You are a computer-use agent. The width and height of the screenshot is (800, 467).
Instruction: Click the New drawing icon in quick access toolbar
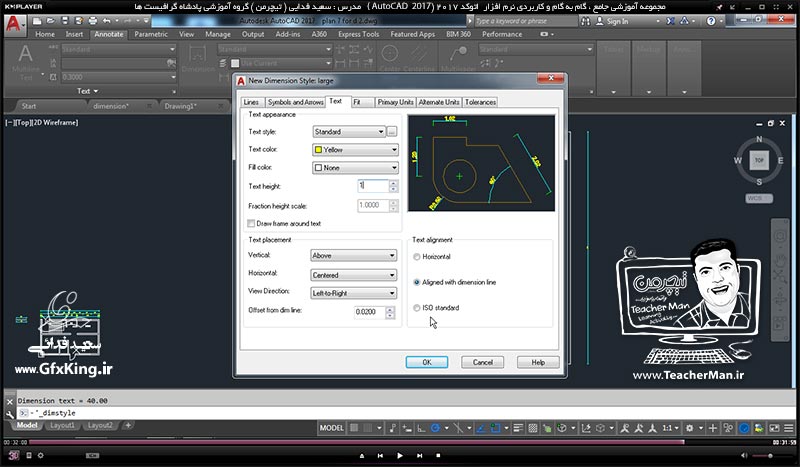click(x=37, y=21)
